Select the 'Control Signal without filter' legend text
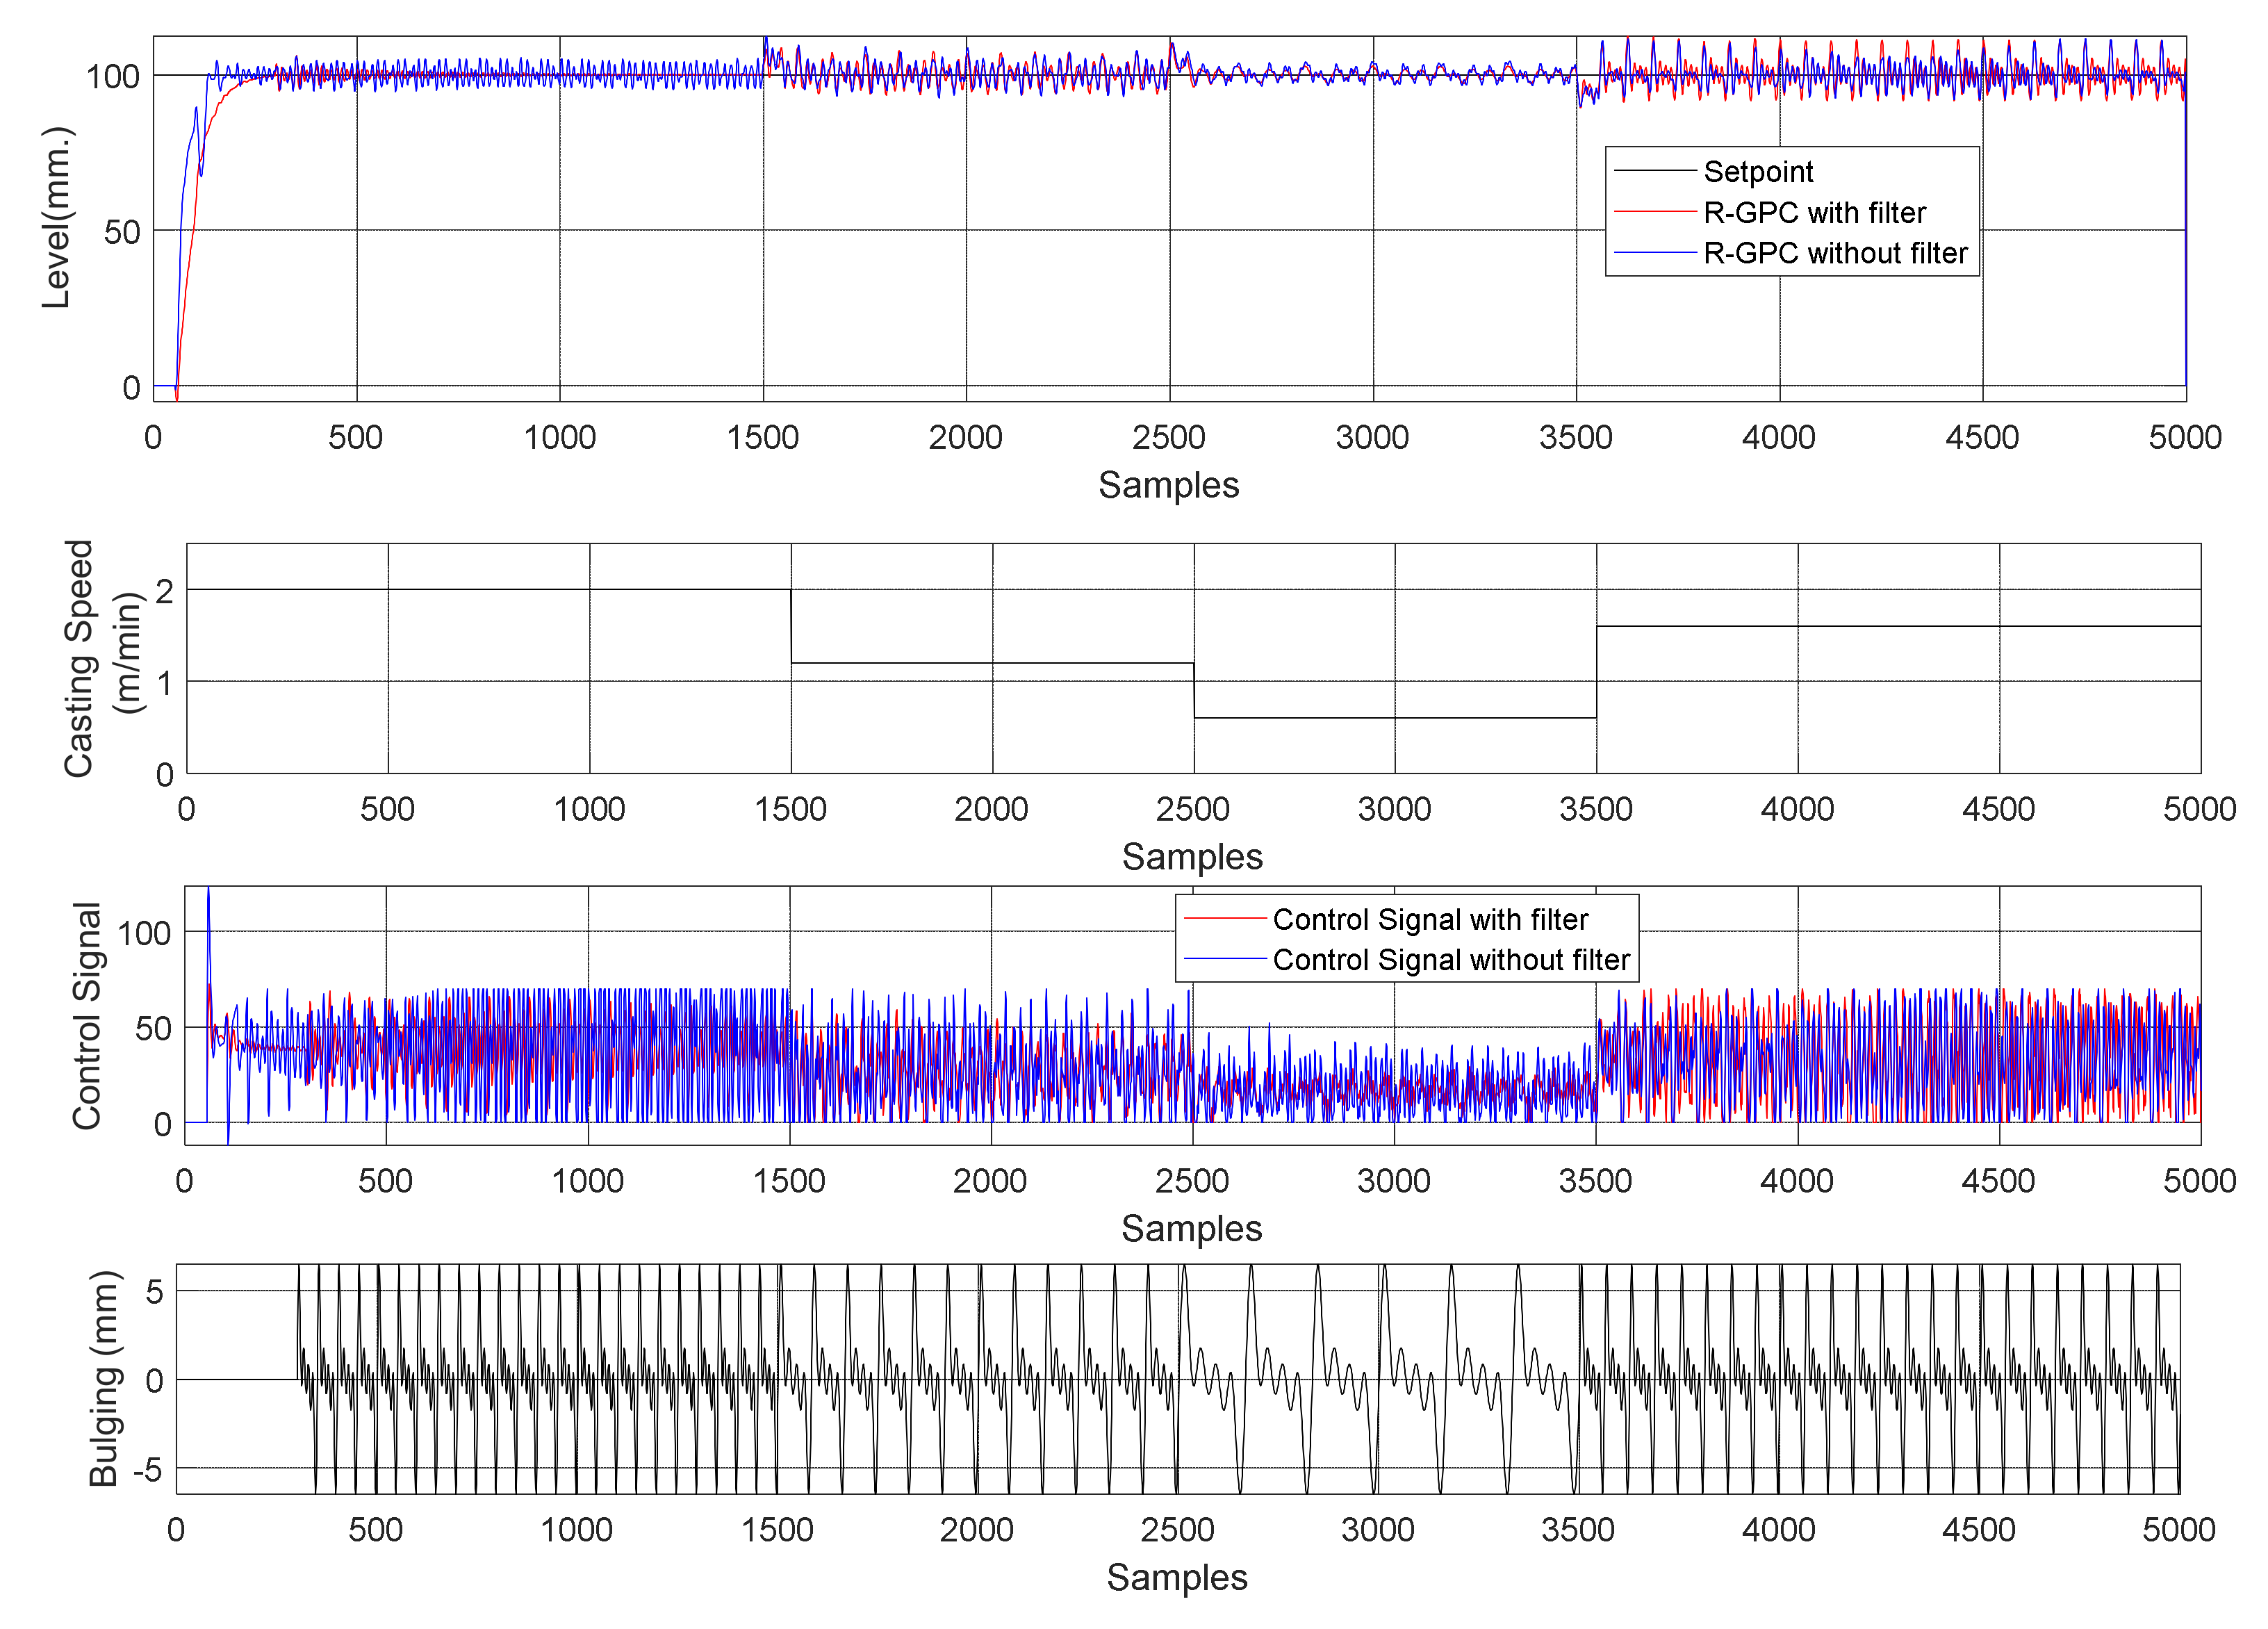2268x1629 pixels. pos(1451,960)
